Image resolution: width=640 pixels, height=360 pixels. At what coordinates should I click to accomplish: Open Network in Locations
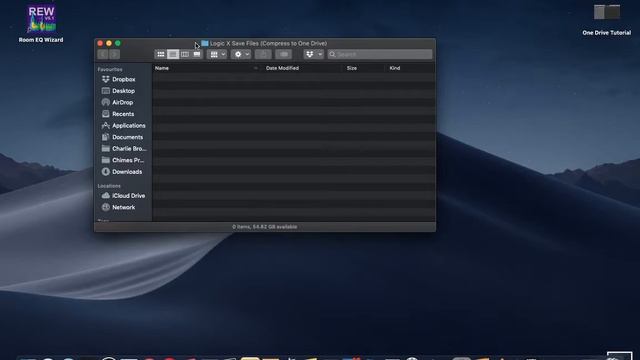coord(123,207)
